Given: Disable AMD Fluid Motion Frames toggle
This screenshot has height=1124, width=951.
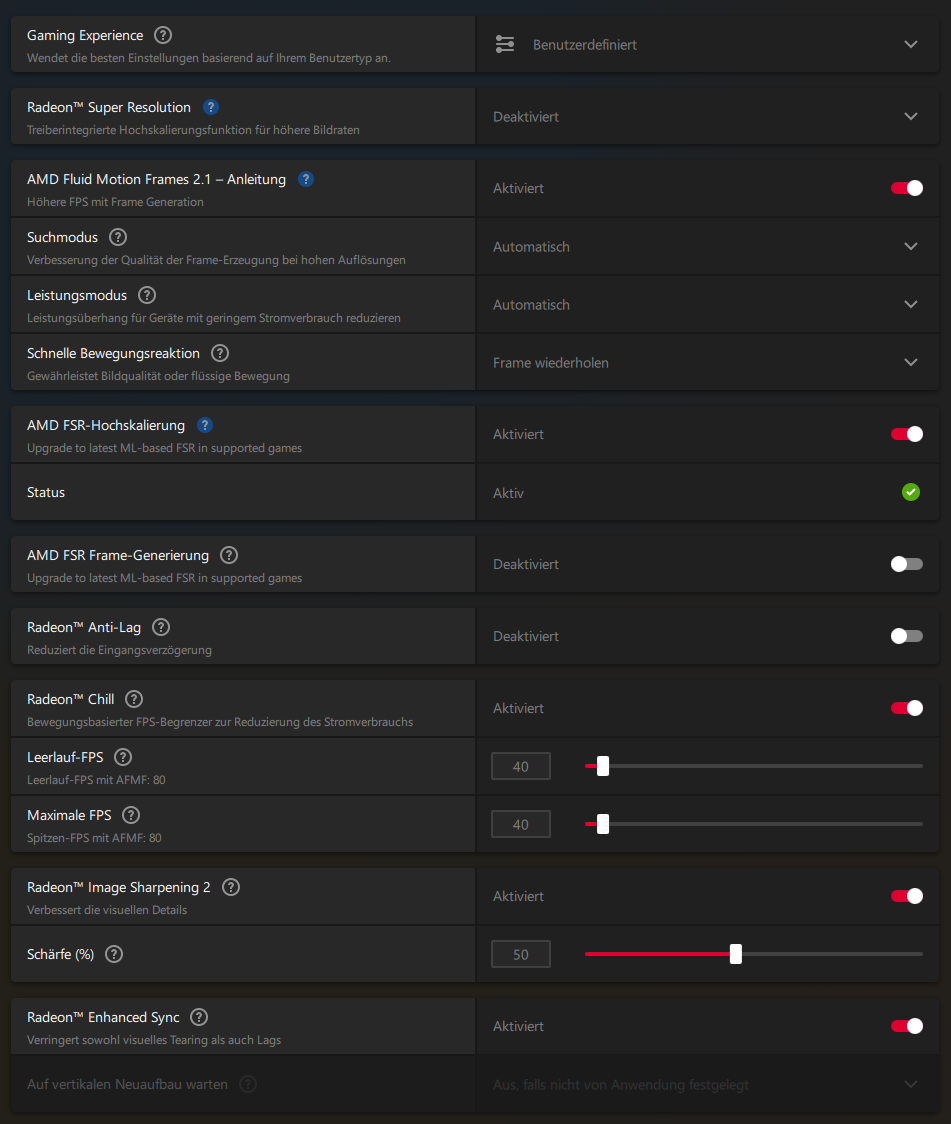Looking at the screenshot, I should click(906, 188).
